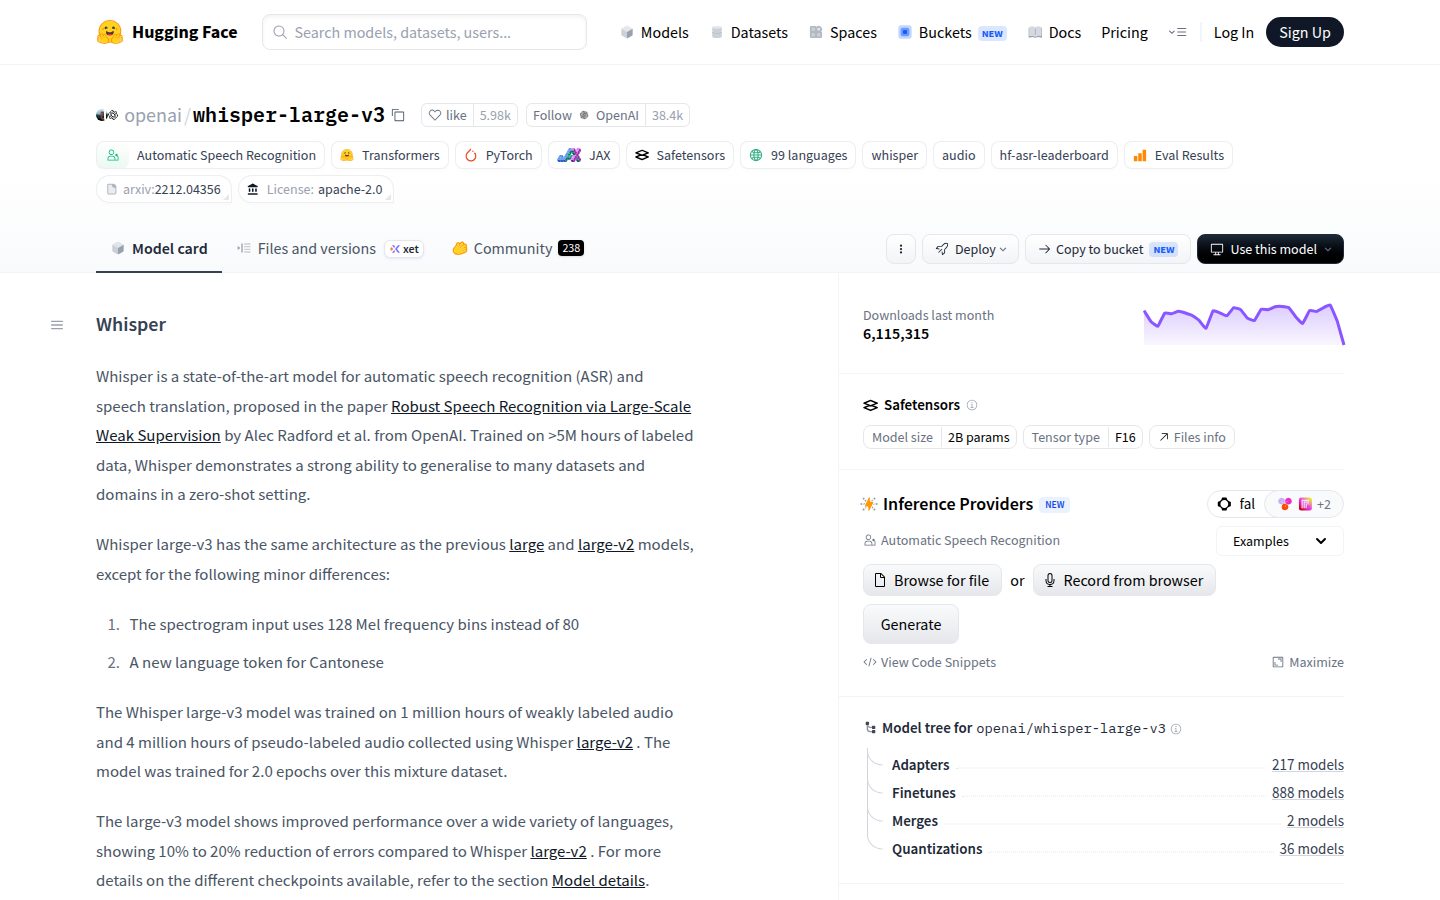Expand the Deploy dropdown
The image size is (1440, 900).
click(971, 249)
